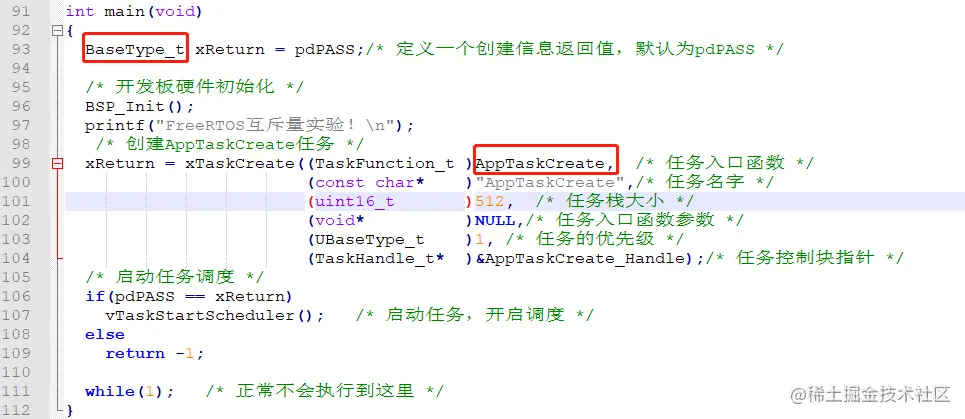Click line number 107 in the gutter

[x=16, y=315]
